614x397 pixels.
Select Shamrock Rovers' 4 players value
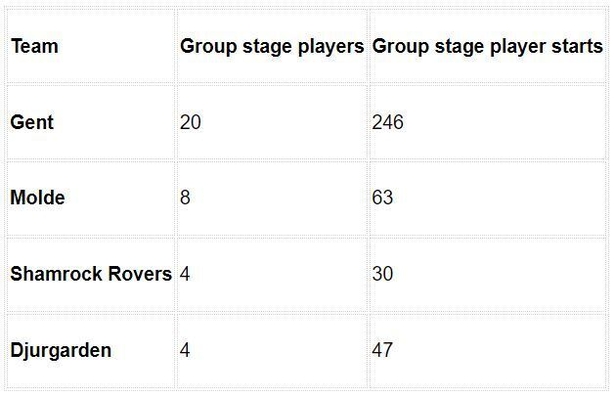[x=185, y=274]
